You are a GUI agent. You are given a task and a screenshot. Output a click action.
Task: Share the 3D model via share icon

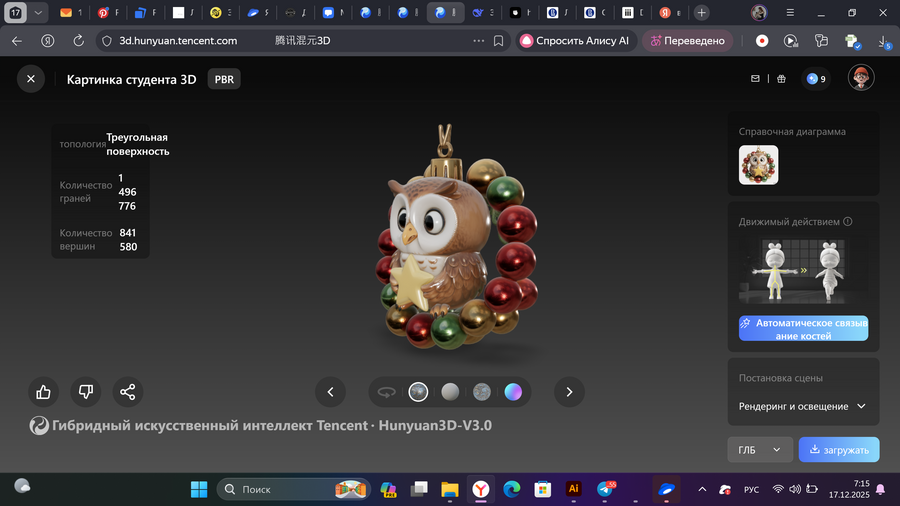(128, 392)
